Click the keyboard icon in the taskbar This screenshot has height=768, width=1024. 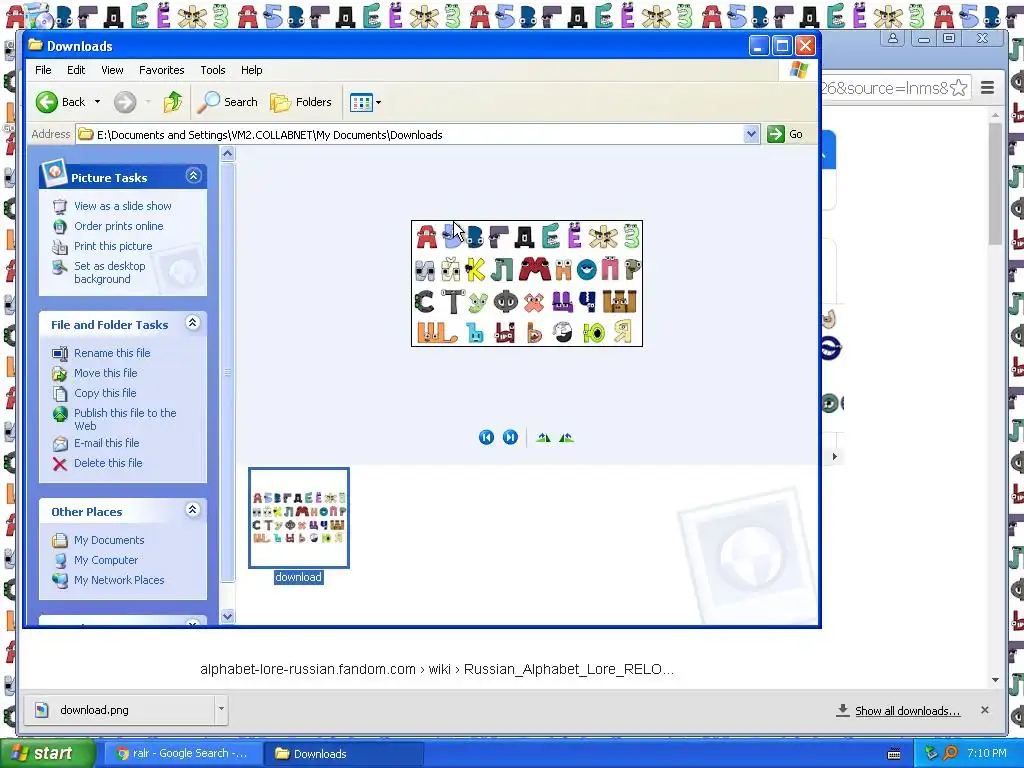(894, 754)
